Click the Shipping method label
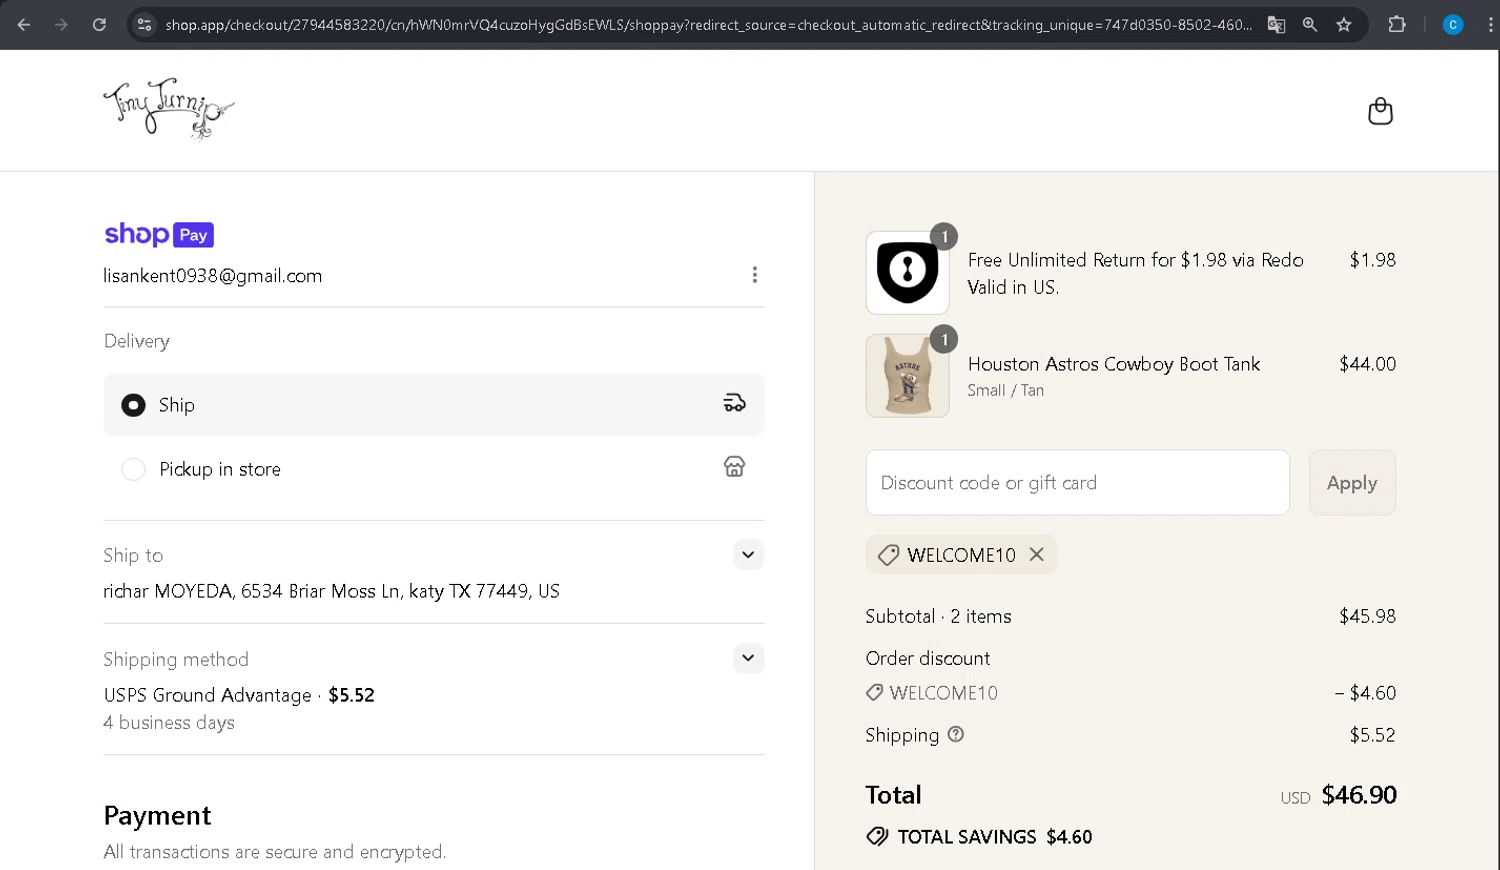Viewport: 1500px width, 870px height. coord(176,659)
